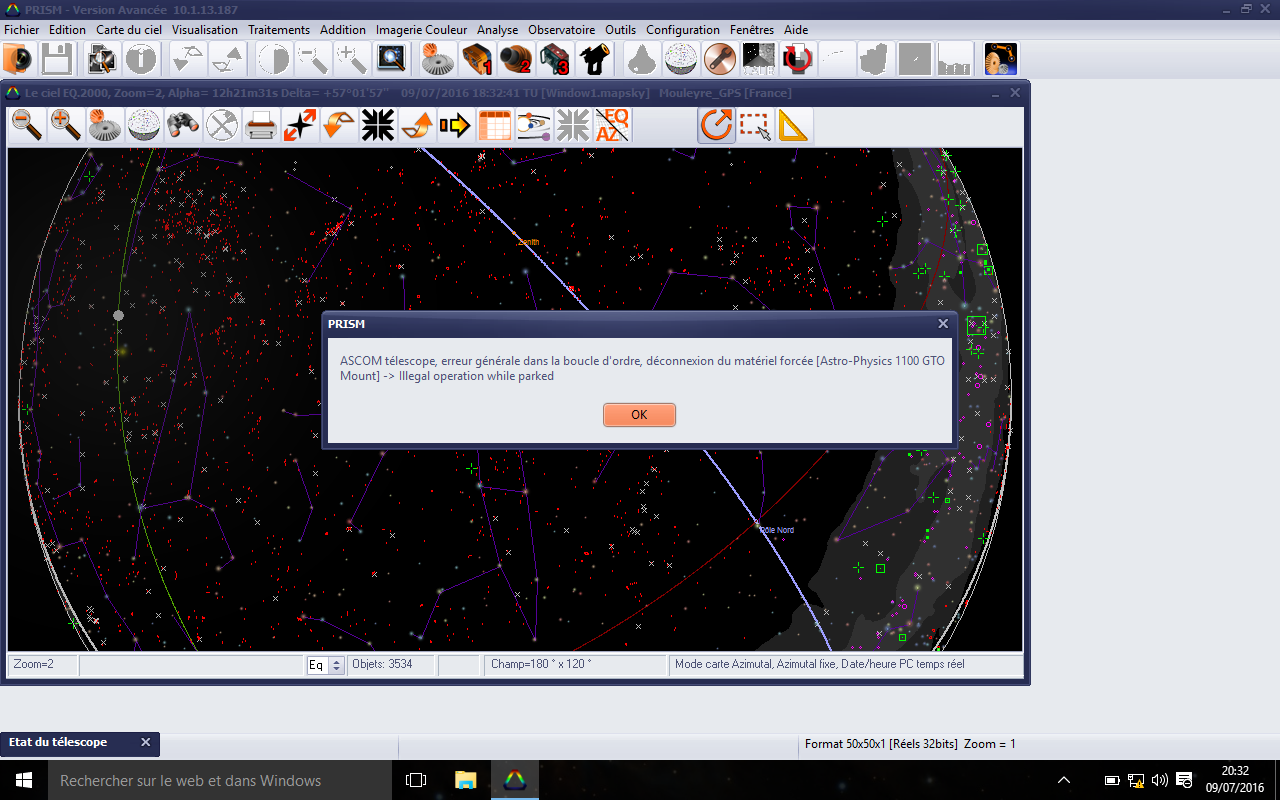Open the Imagerie Couleur menu
1280x800 pixels.
(421, 30)
